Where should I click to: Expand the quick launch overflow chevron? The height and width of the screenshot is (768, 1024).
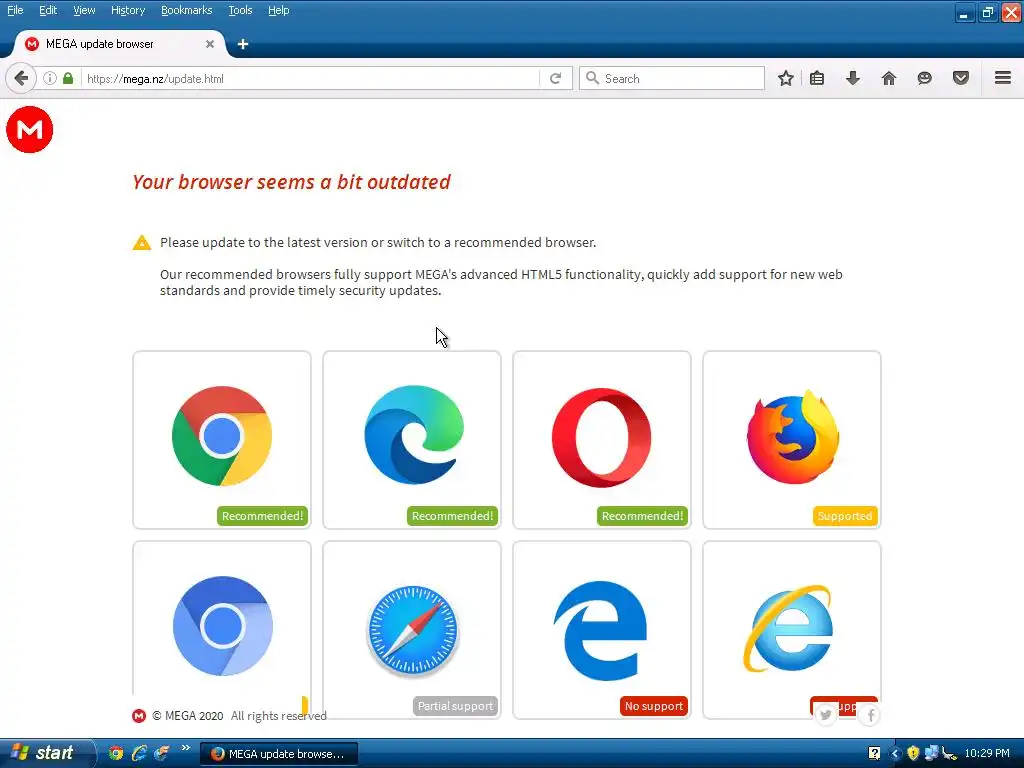[x=185, y=748]
